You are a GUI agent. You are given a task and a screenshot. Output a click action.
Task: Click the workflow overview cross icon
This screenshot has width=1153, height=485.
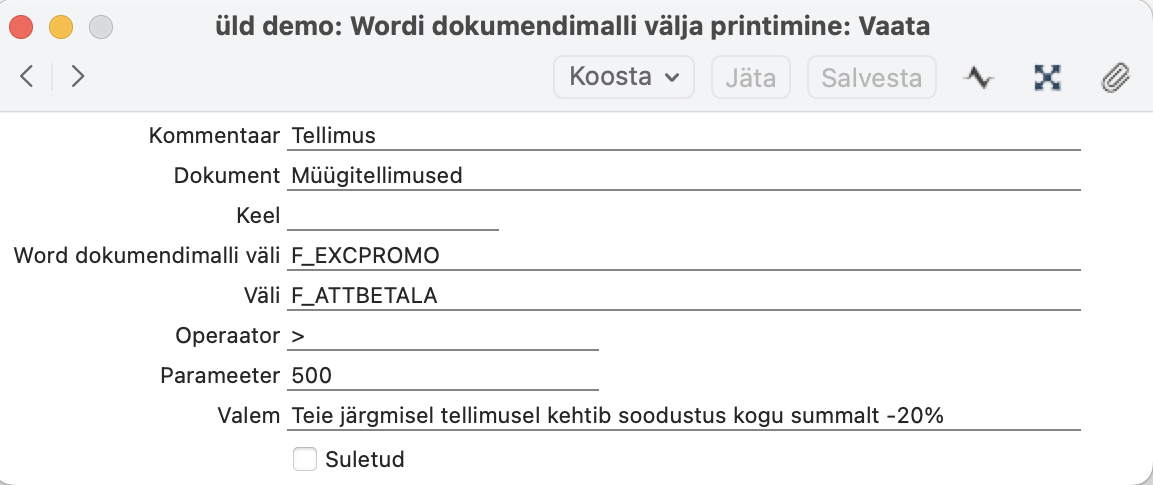tap(1047, 77)
